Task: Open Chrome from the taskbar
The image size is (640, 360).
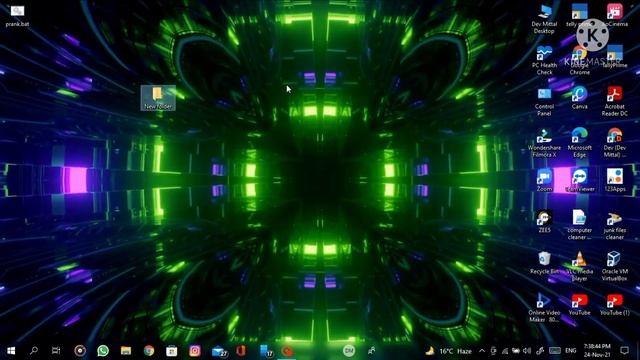Action: pos(149,351)
